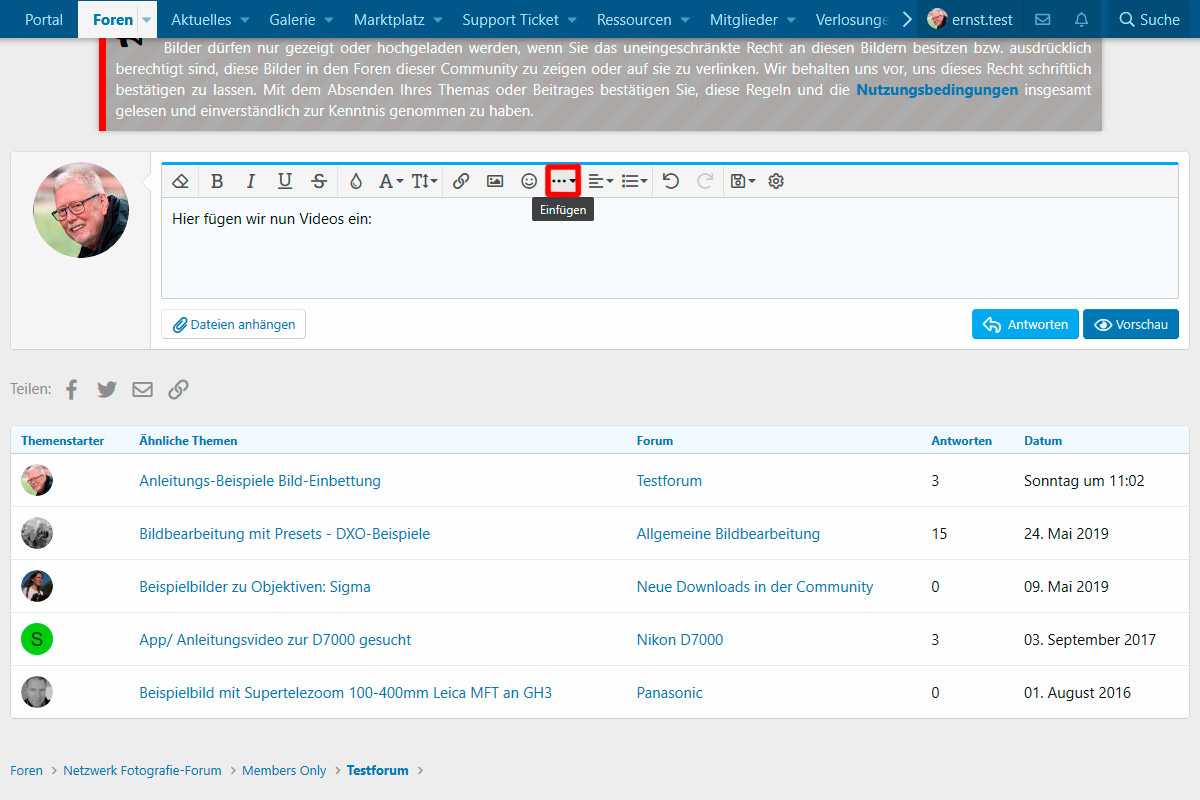Image resolution: width=1200 pixels, height=800 pixels.
Task: Toggle bold formatting
Action: coord(217,181)
